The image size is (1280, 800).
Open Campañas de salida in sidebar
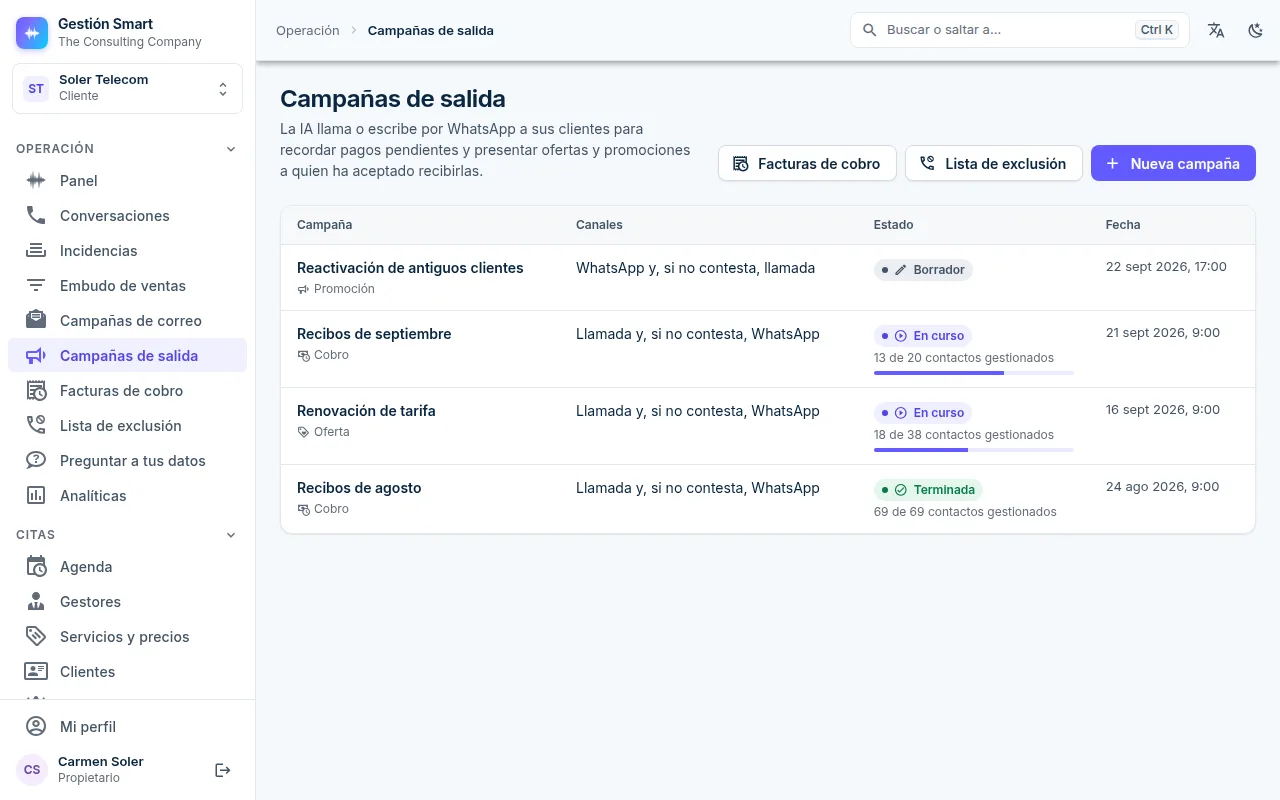click(127, 356)
